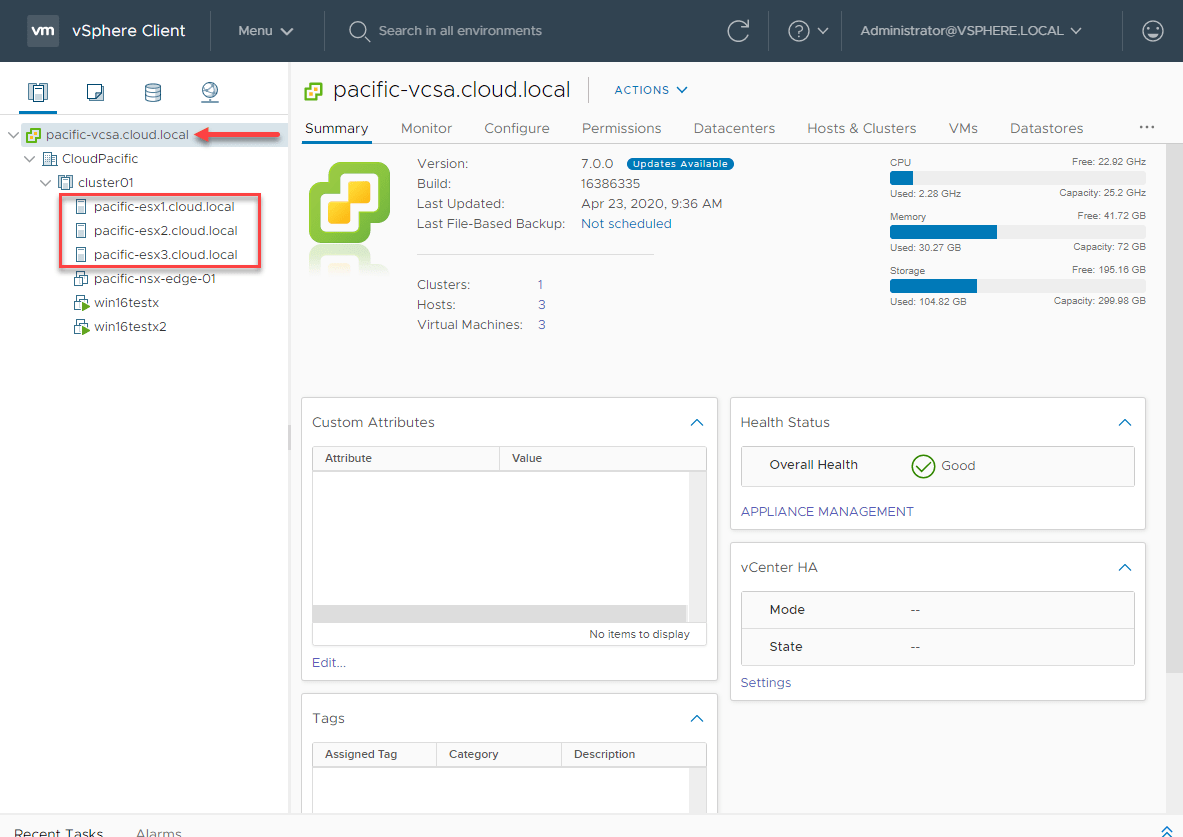The image size is (1183, 837).
Task: Expand the bottom Recent Tasks panel arrows
Action: tap(1166, 831)
